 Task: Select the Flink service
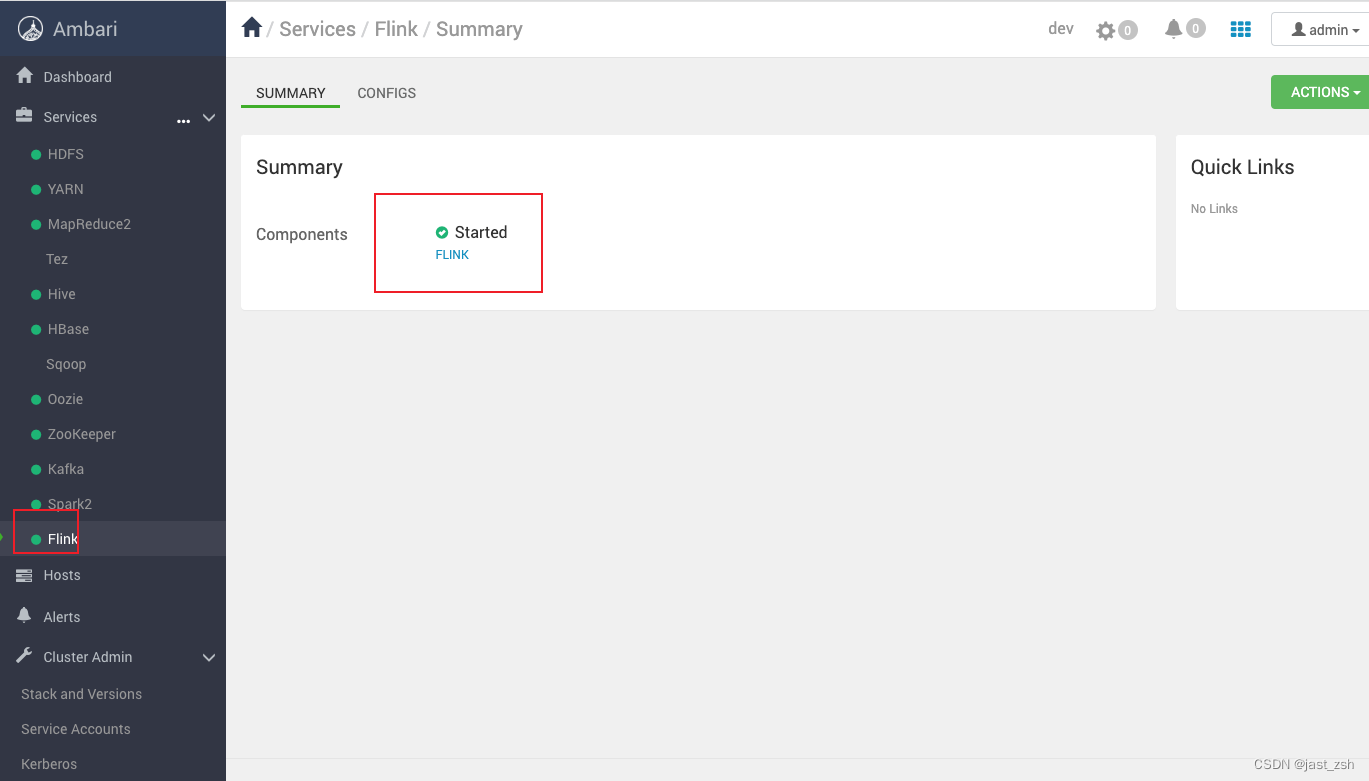[x=63, y=539]
